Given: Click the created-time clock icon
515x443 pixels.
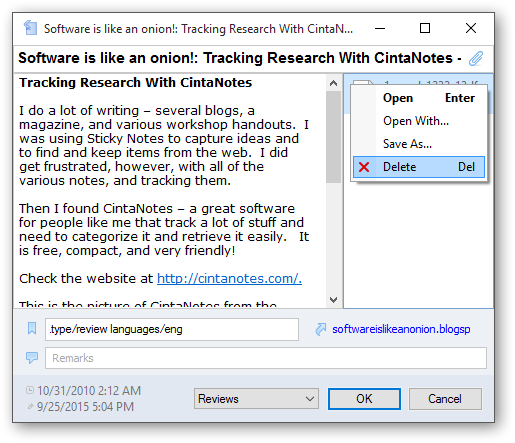Looking at the screenshot, I should [x=30, y=390].
